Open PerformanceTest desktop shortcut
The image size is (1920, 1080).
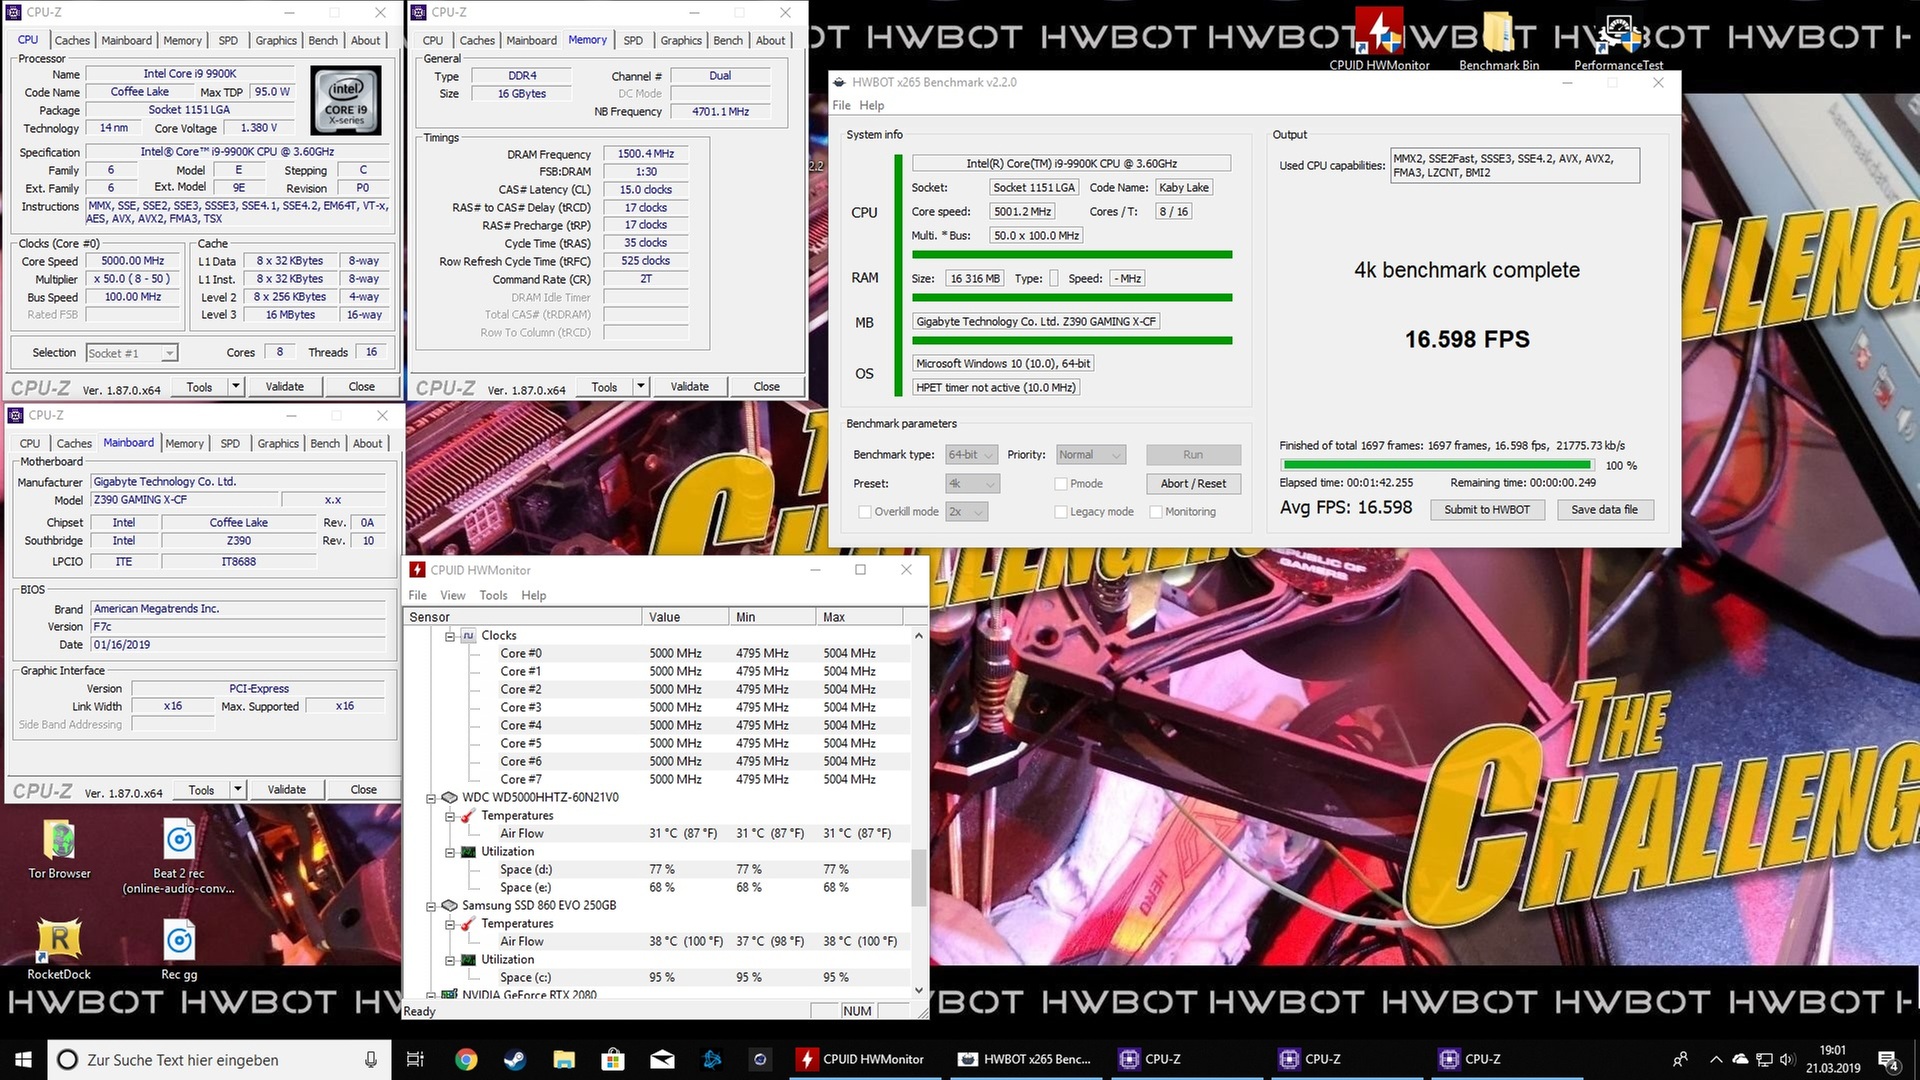click(1618, 40)
